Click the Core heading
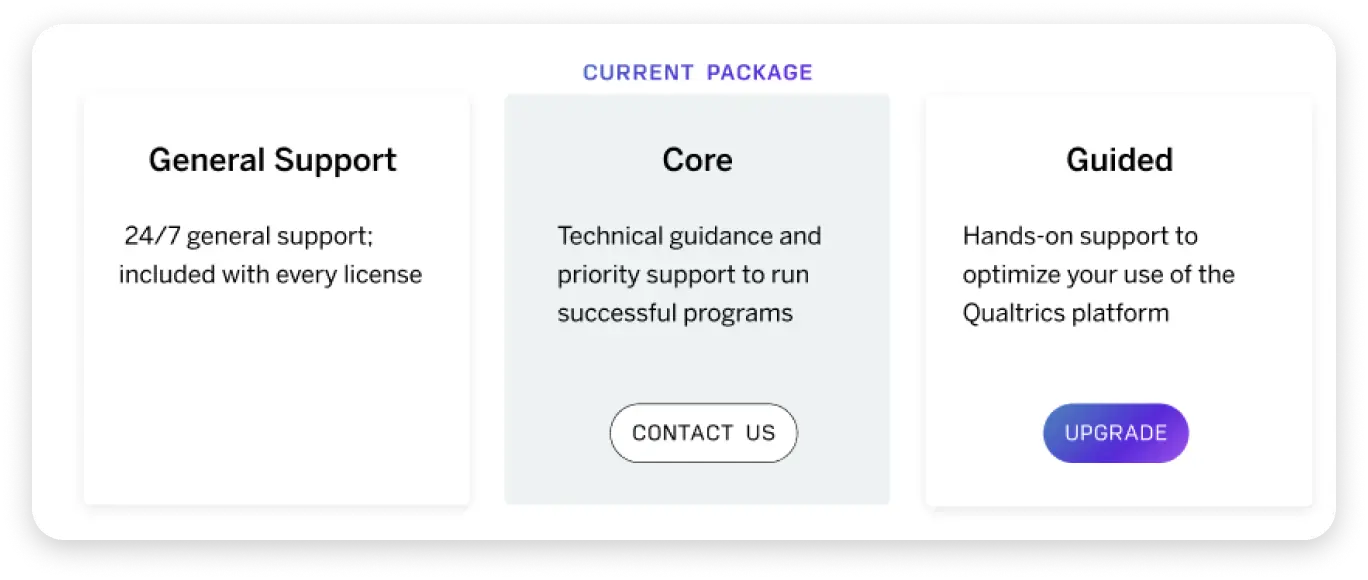Screen dimensions: 1368x580 (697, 159)
